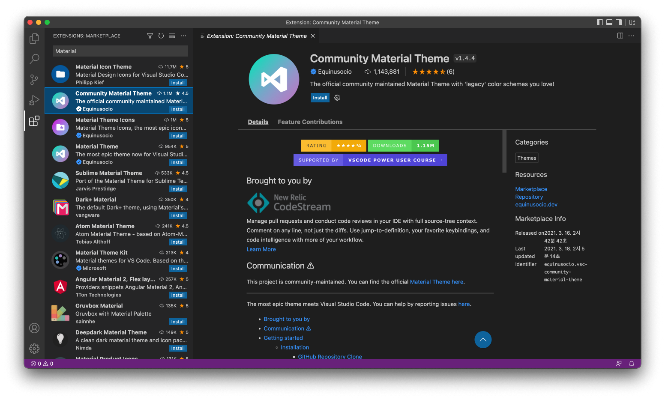Screen dimensions: 665x400
Task: Click the extension settings gear next to Install
Action: click(337, 98)
